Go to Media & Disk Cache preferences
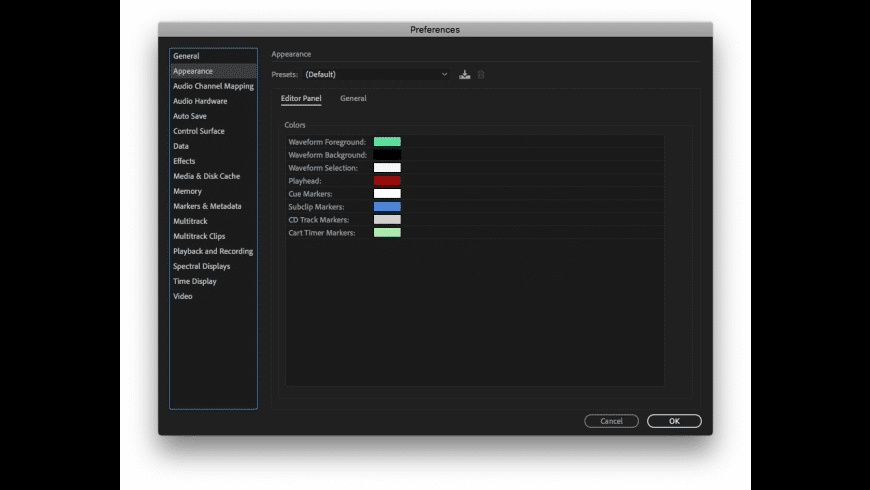This screenshot has height=490, width=870. pos(206,176)
